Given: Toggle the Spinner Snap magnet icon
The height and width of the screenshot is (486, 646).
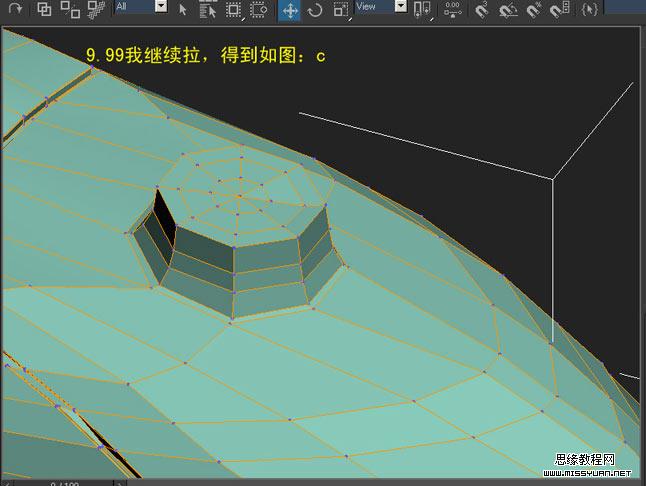Looking at the screenshot, I should tap(559, 9).
